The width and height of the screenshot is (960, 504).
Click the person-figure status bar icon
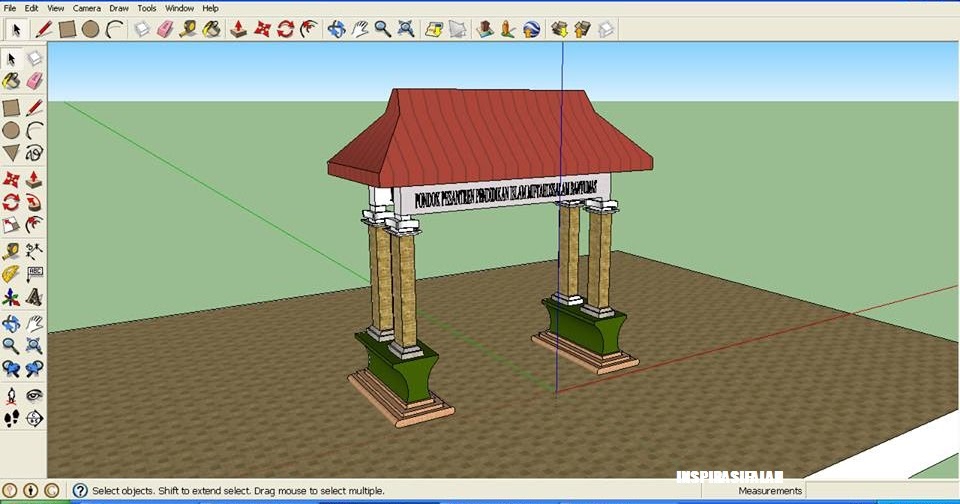(x=31, y=491)
